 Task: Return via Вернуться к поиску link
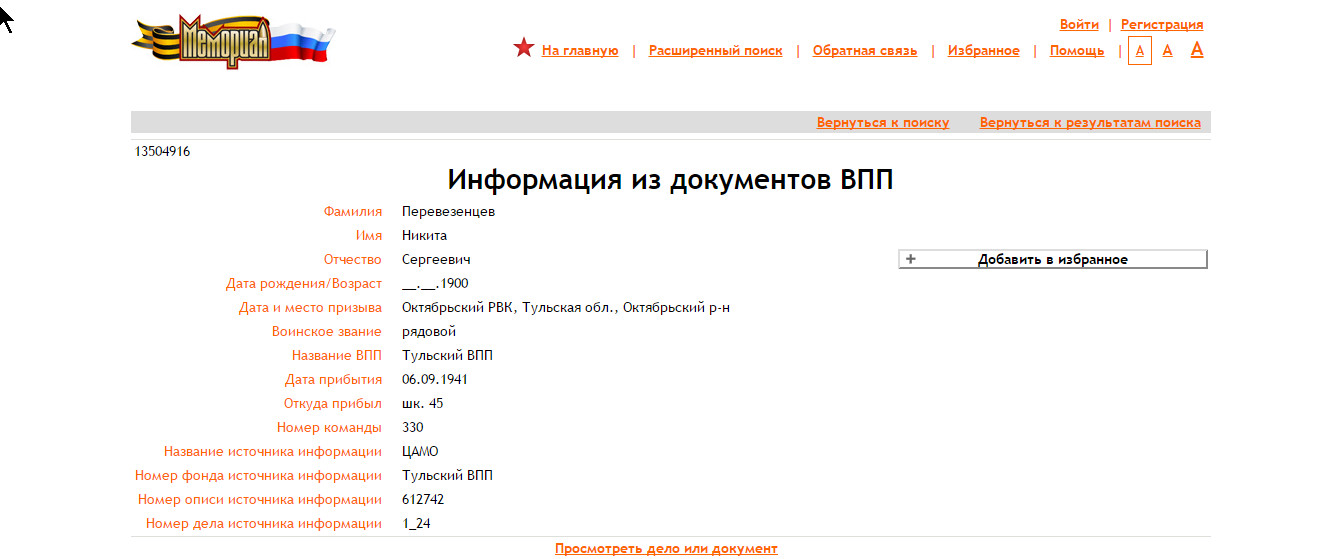point(882,123)
